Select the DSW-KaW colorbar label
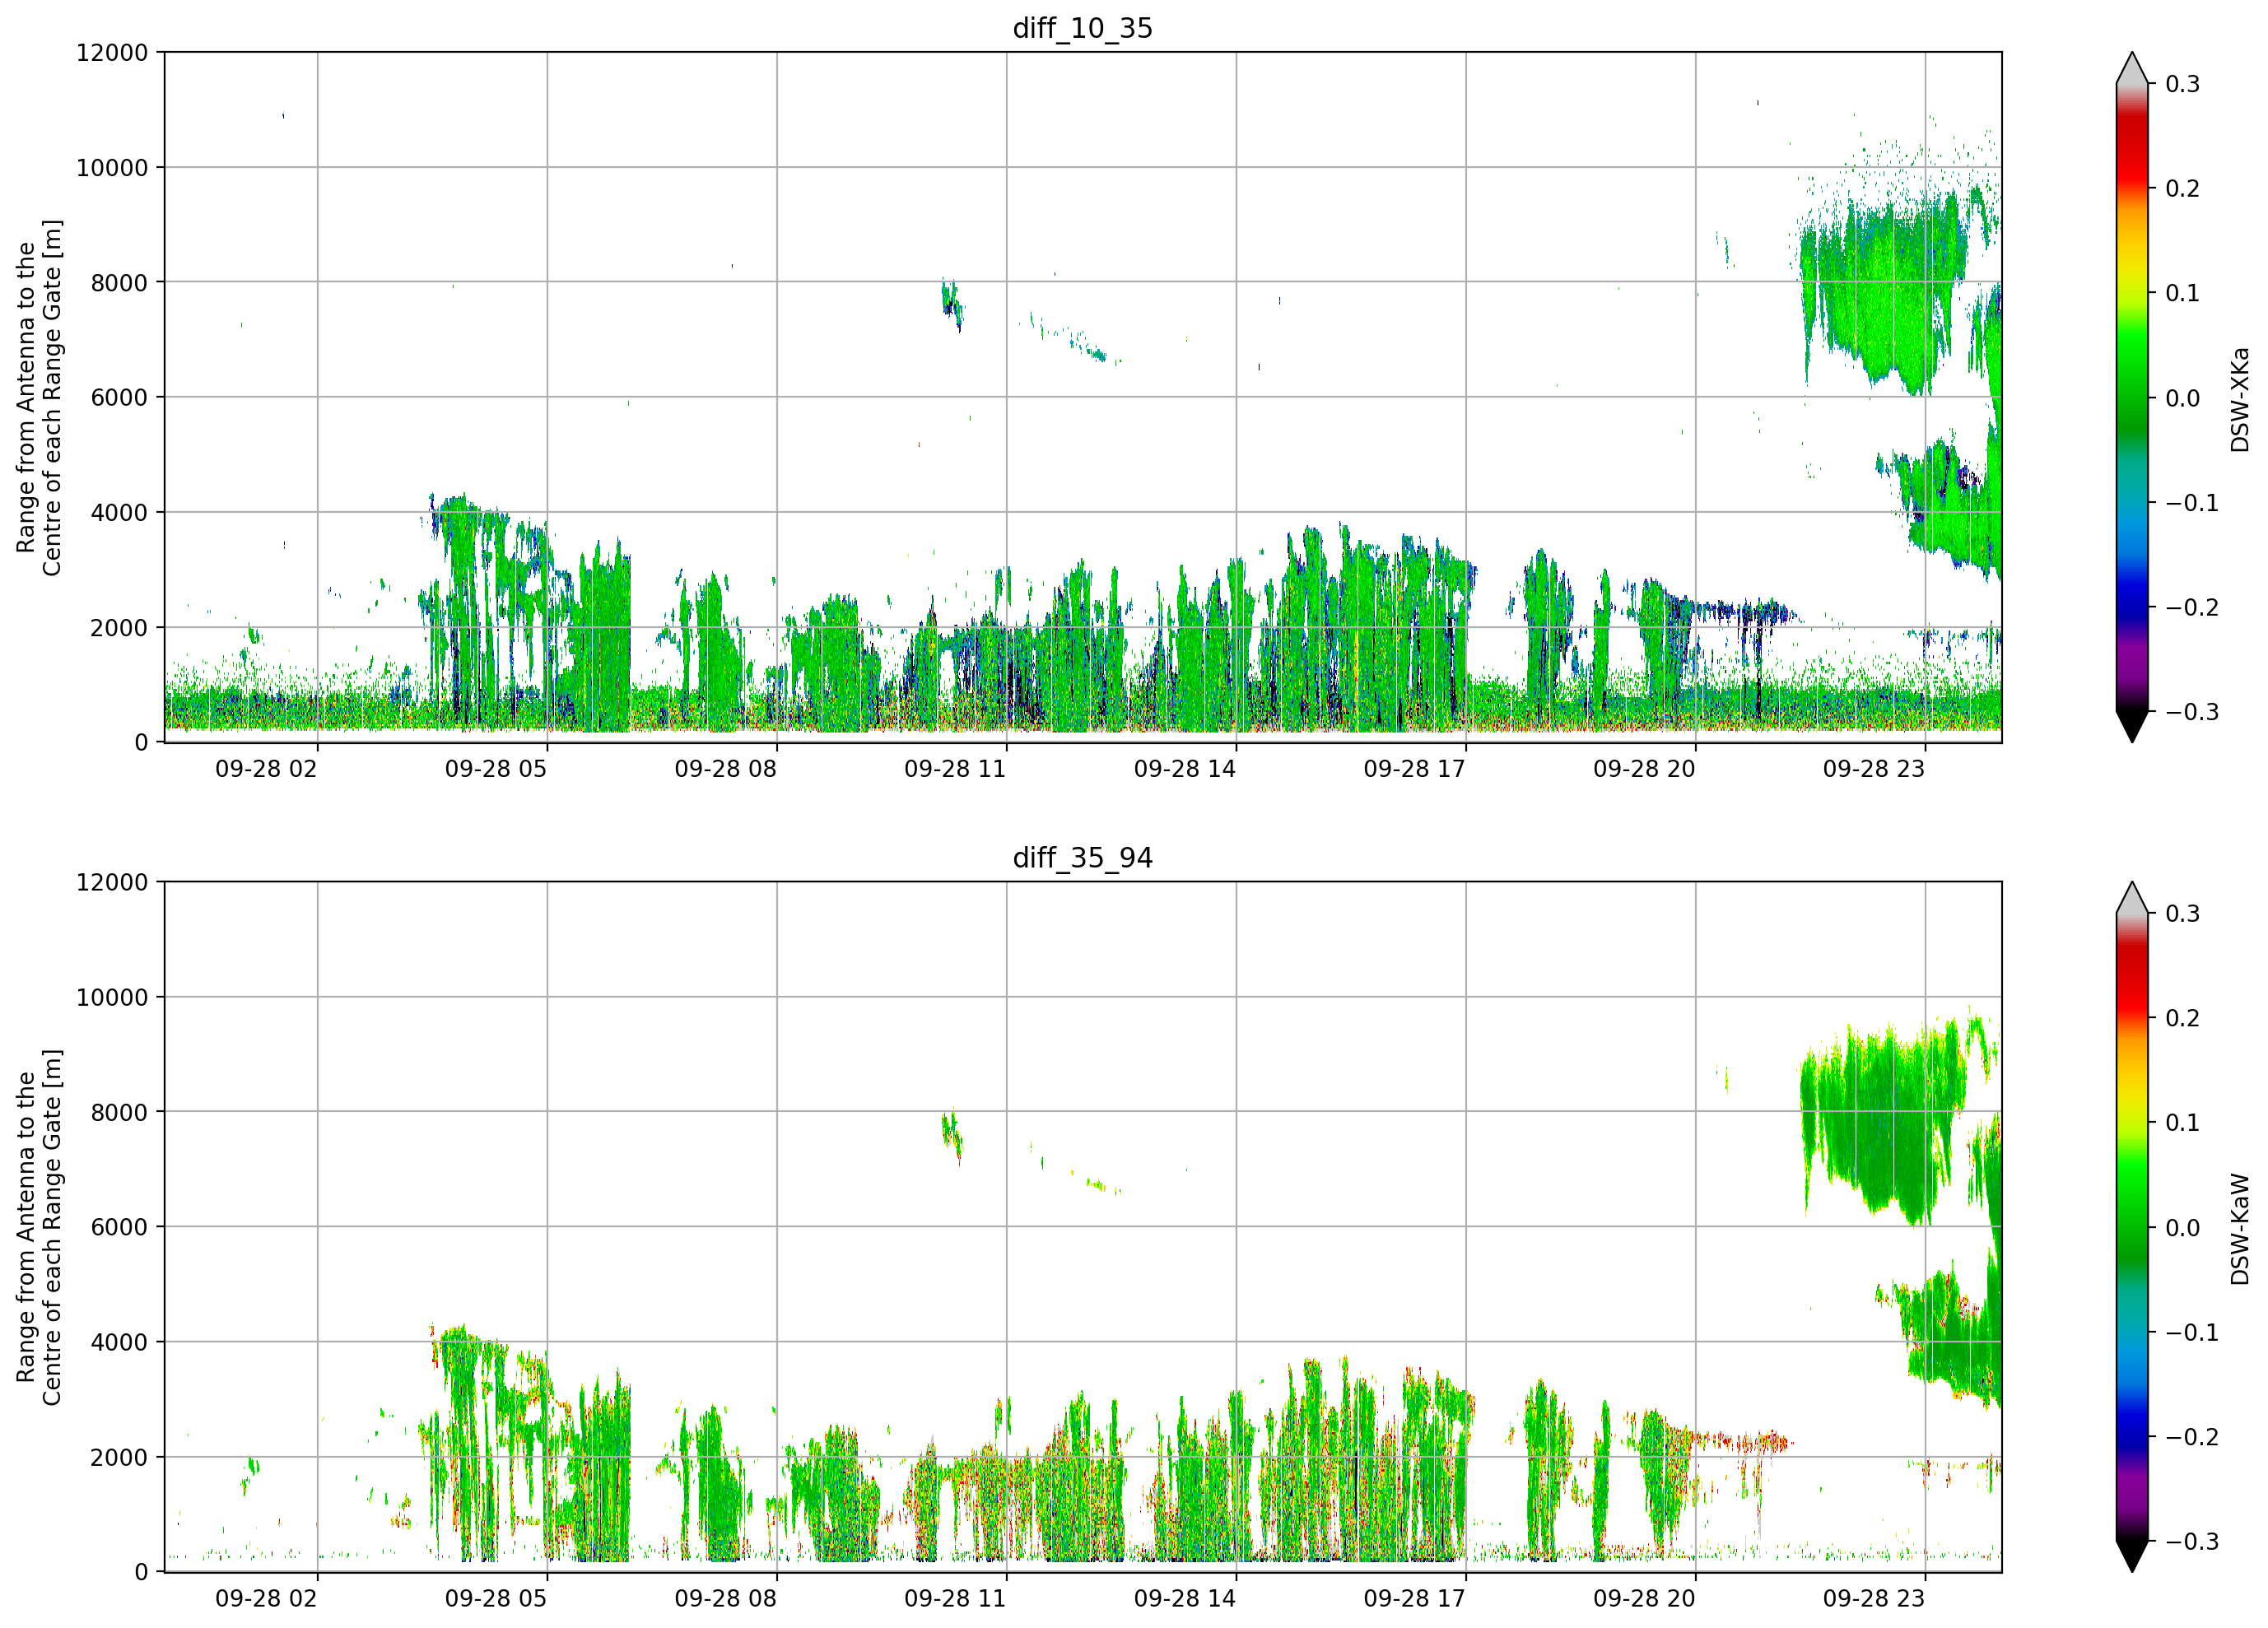The width and height of the screenshot is (2268, 1628). click(2240, 1229)
